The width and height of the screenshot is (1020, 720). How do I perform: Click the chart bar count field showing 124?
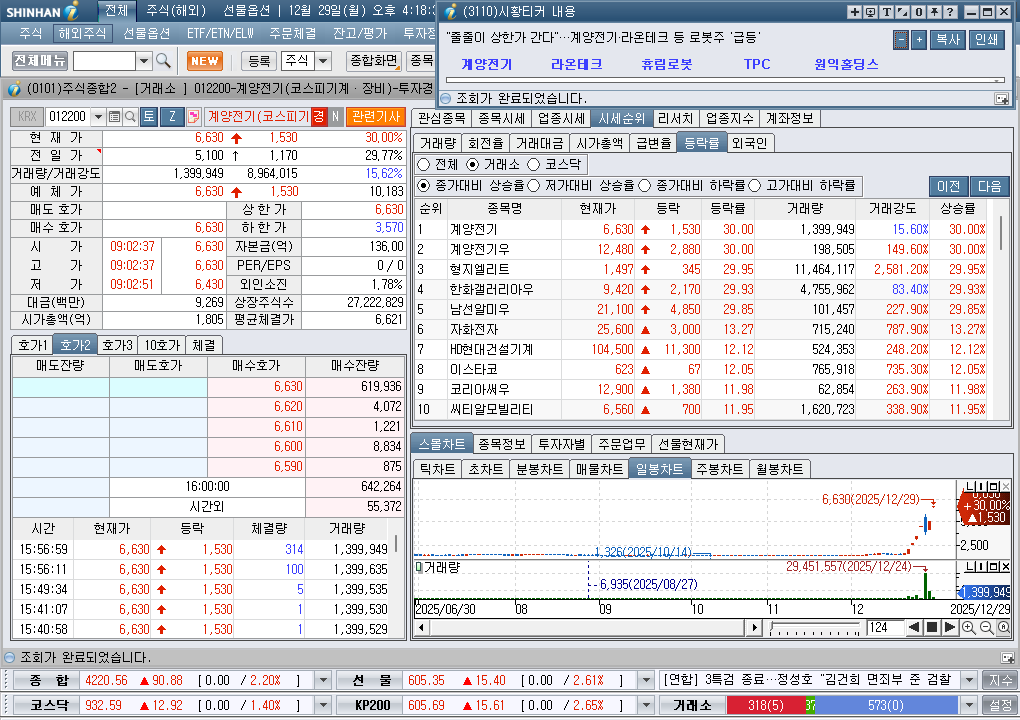pos(885,628)
